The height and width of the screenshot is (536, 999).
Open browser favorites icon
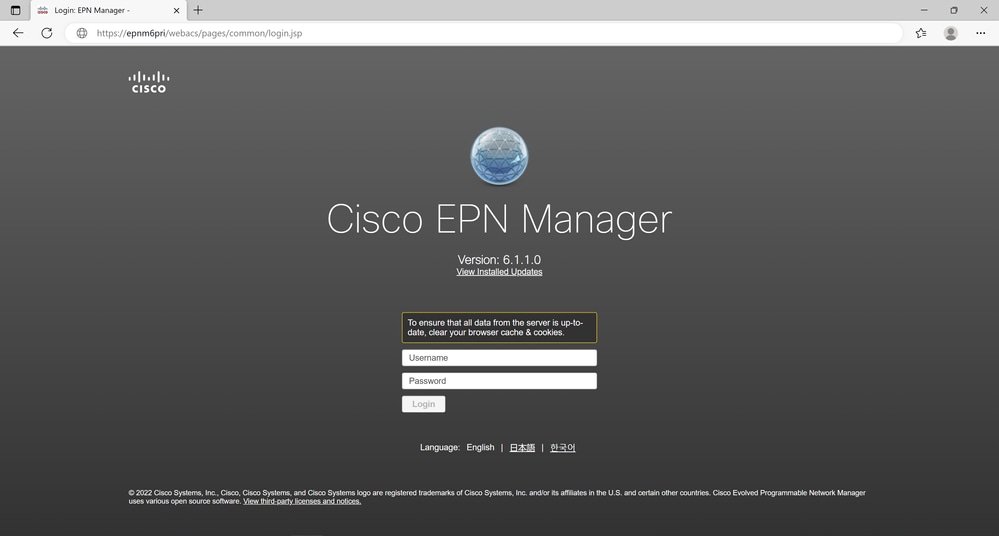click(x=921, y=33)
